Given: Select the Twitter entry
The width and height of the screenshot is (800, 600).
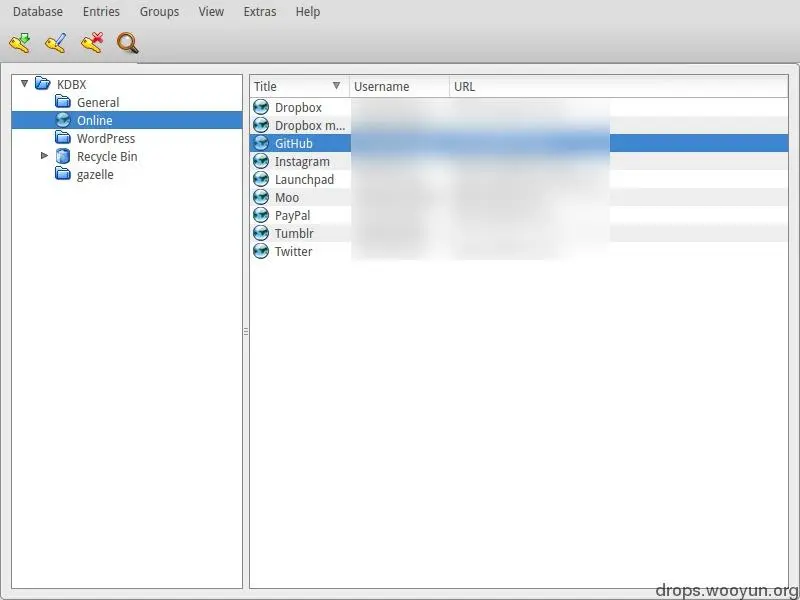Looking at the screenshot, I should click(x=519, y=251).
